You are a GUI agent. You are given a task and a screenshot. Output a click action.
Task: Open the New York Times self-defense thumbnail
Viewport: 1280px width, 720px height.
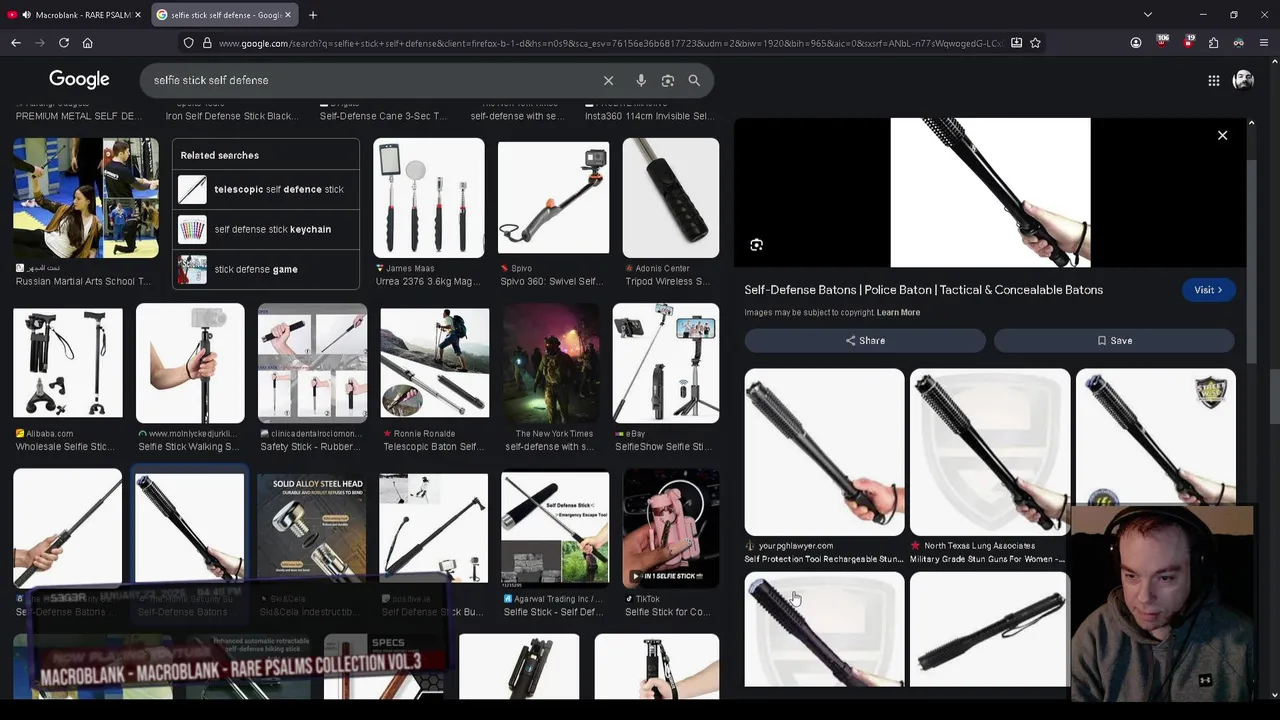551,363
